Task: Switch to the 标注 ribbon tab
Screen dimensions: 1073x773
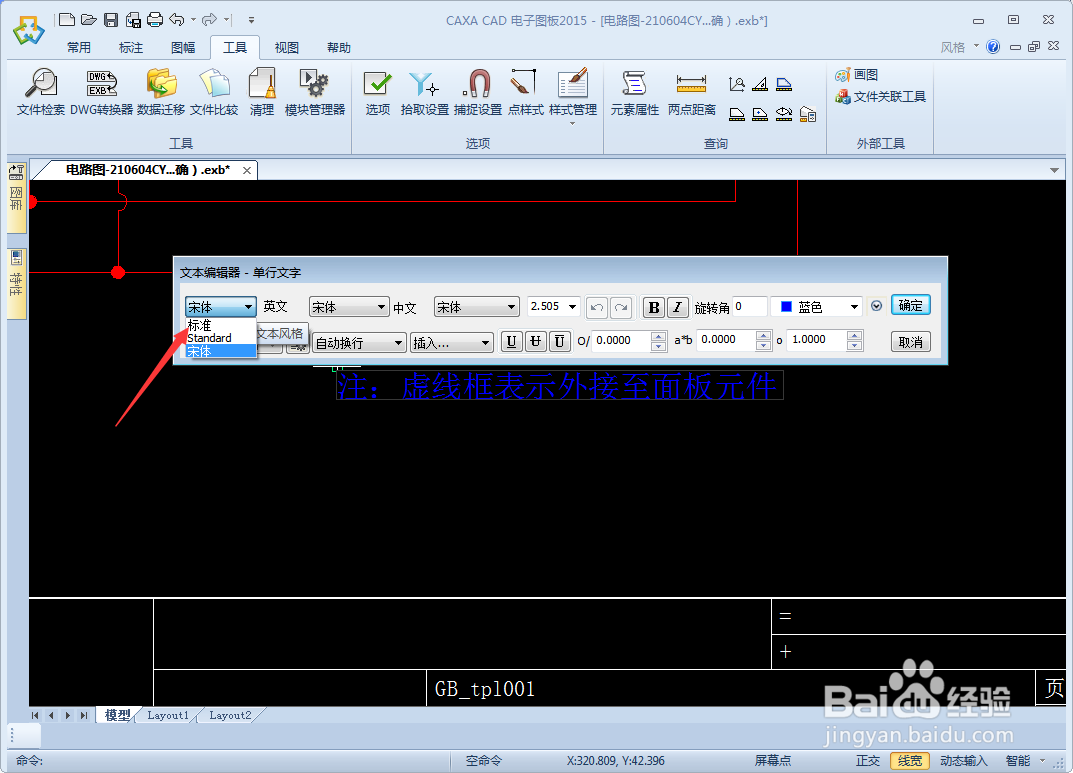Action: [131, 47]
